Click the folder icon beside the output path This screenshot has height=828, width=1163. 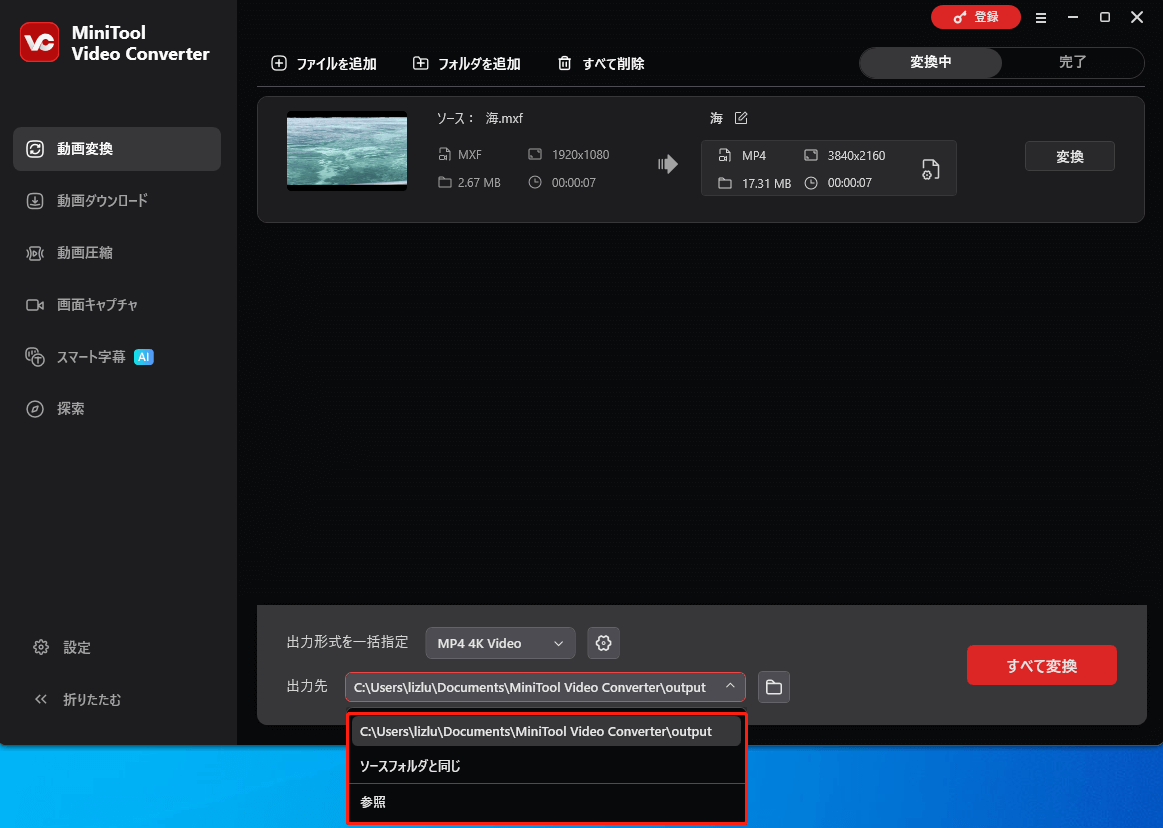click(x=774, y=687)
